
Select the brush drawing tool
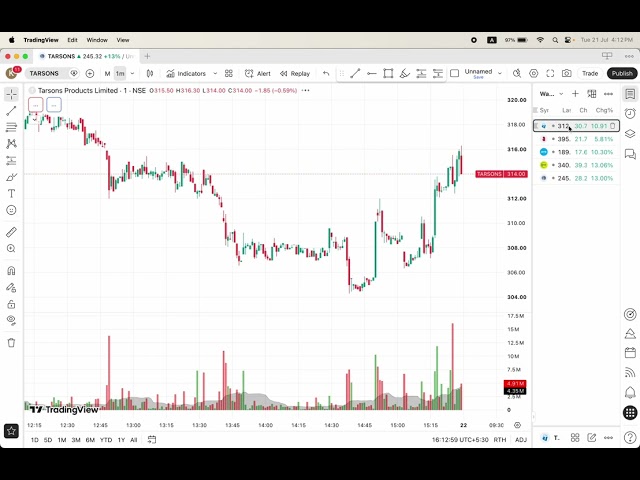pos(11,177)
